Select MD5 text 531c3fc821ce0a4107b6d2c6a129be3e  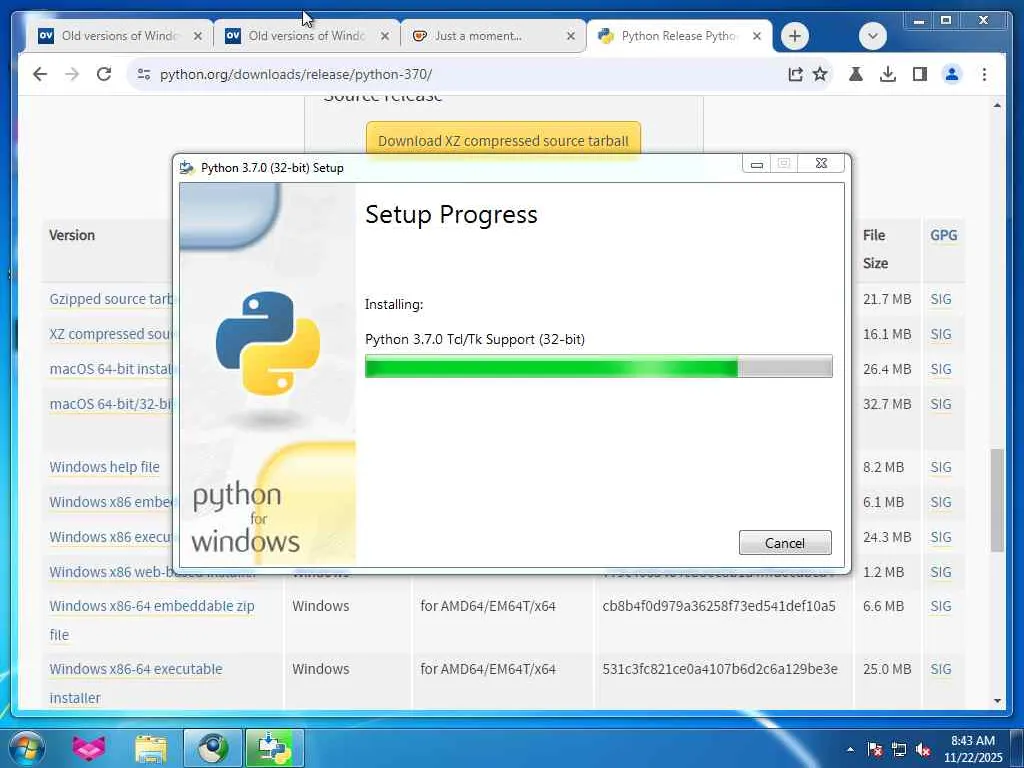pos(720,669)
